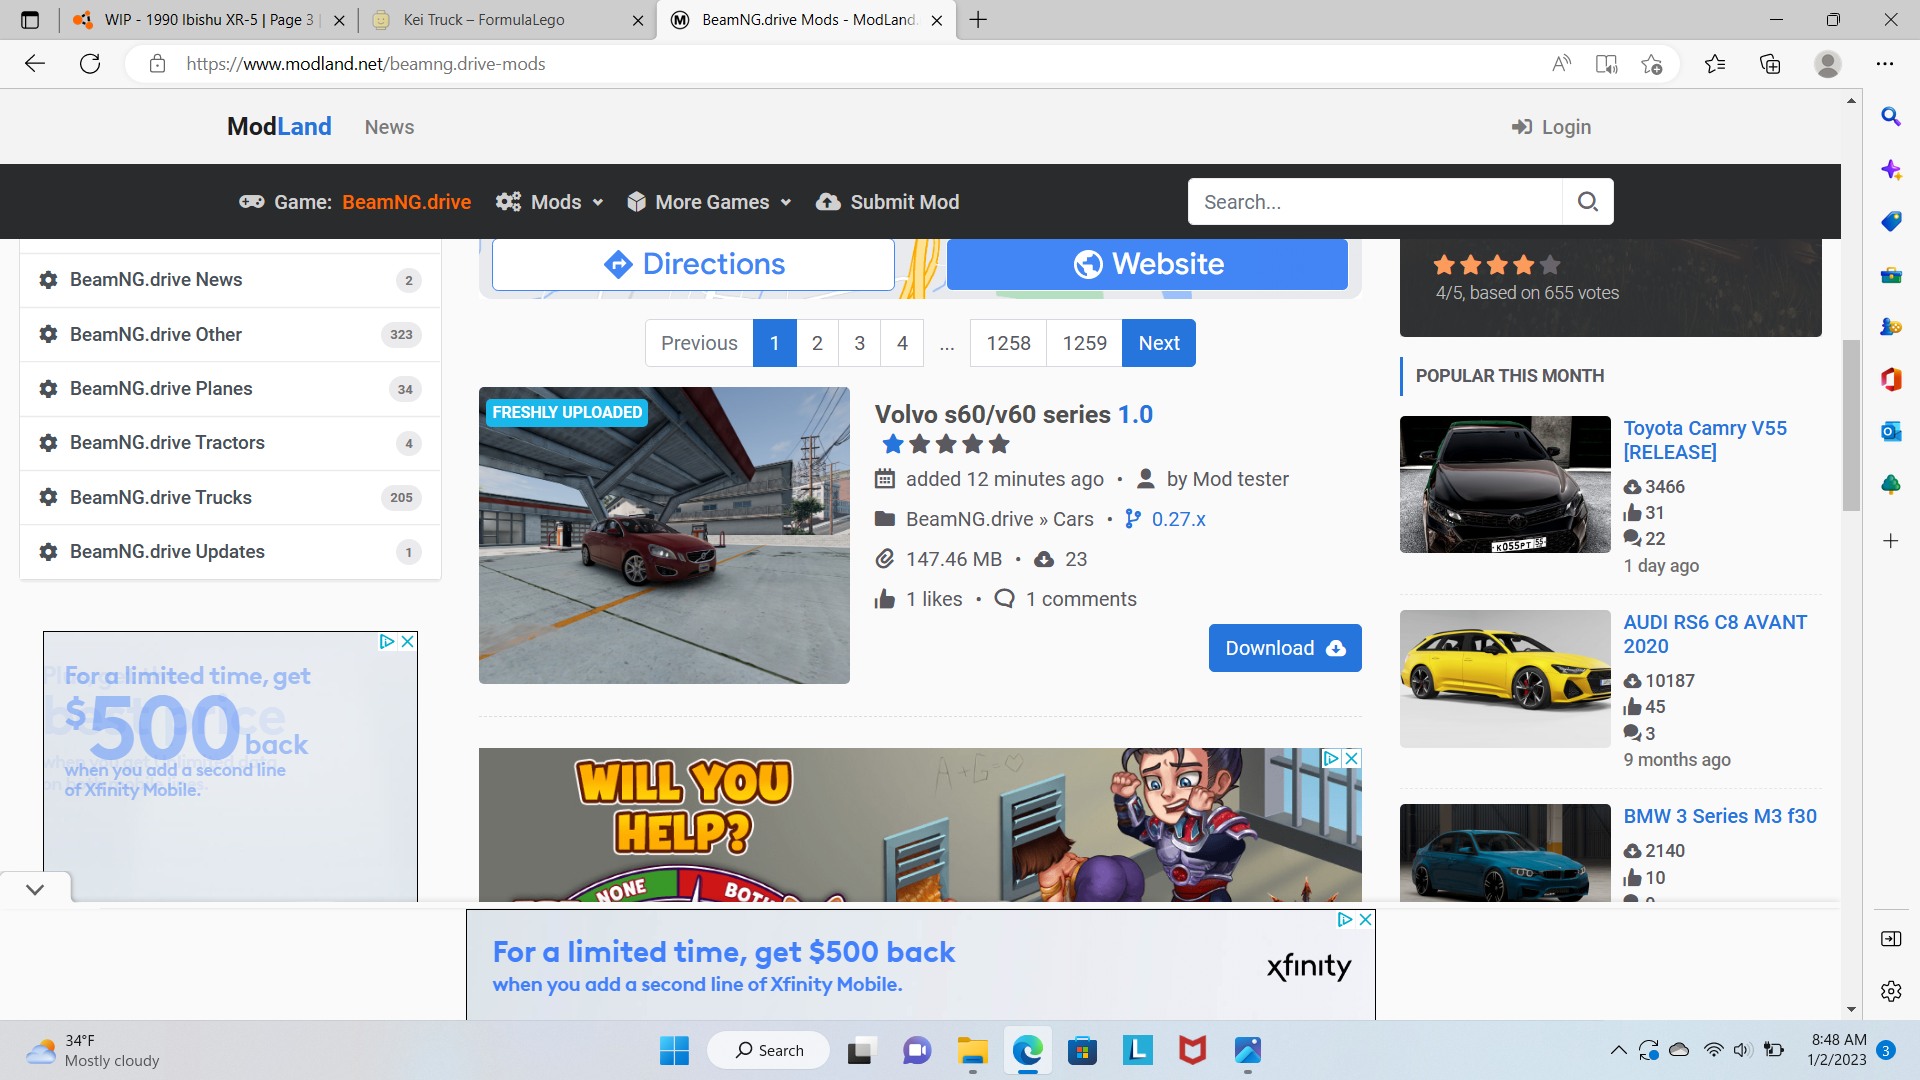Image resolution: width=1920 pixels, height=1080 pixels.
Task: Click the ModLand logo
Action: [279, 127]
